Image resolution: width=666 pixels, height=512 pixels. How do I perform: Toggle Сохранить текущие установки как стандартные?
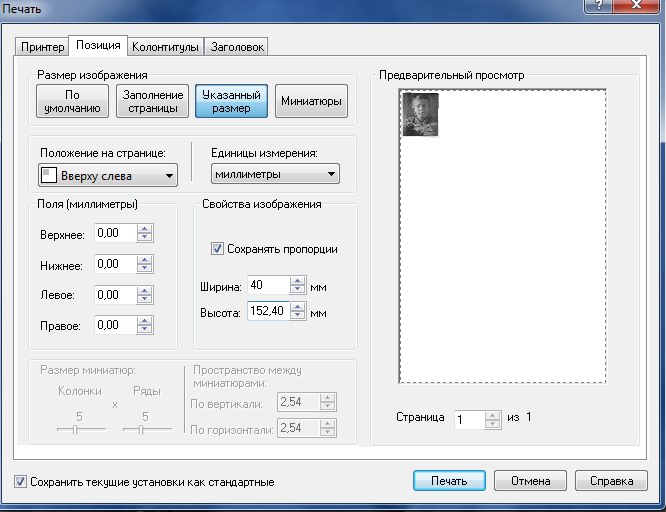[20, 481]
